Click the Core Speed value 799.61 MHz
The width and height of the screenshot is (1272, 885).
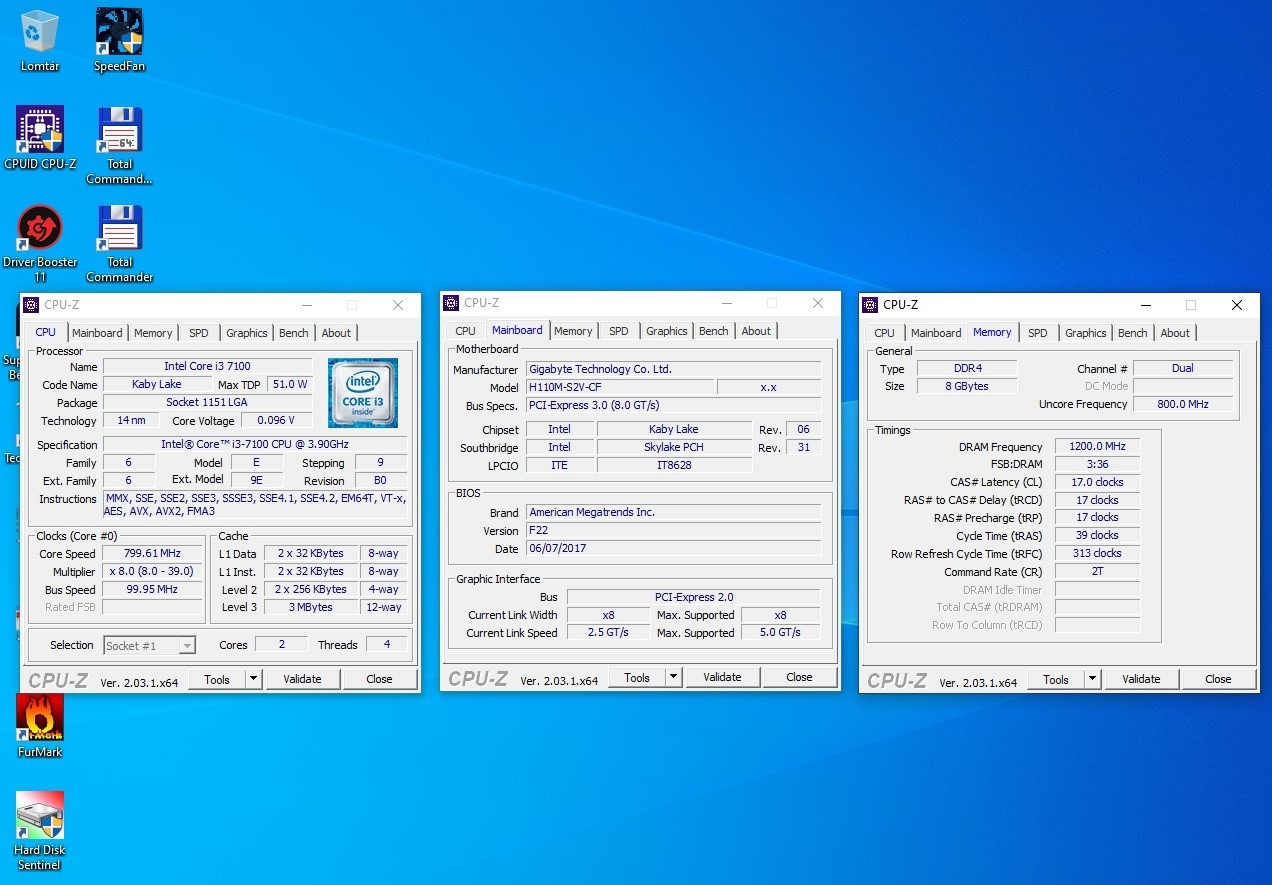[x=152, y=554]
